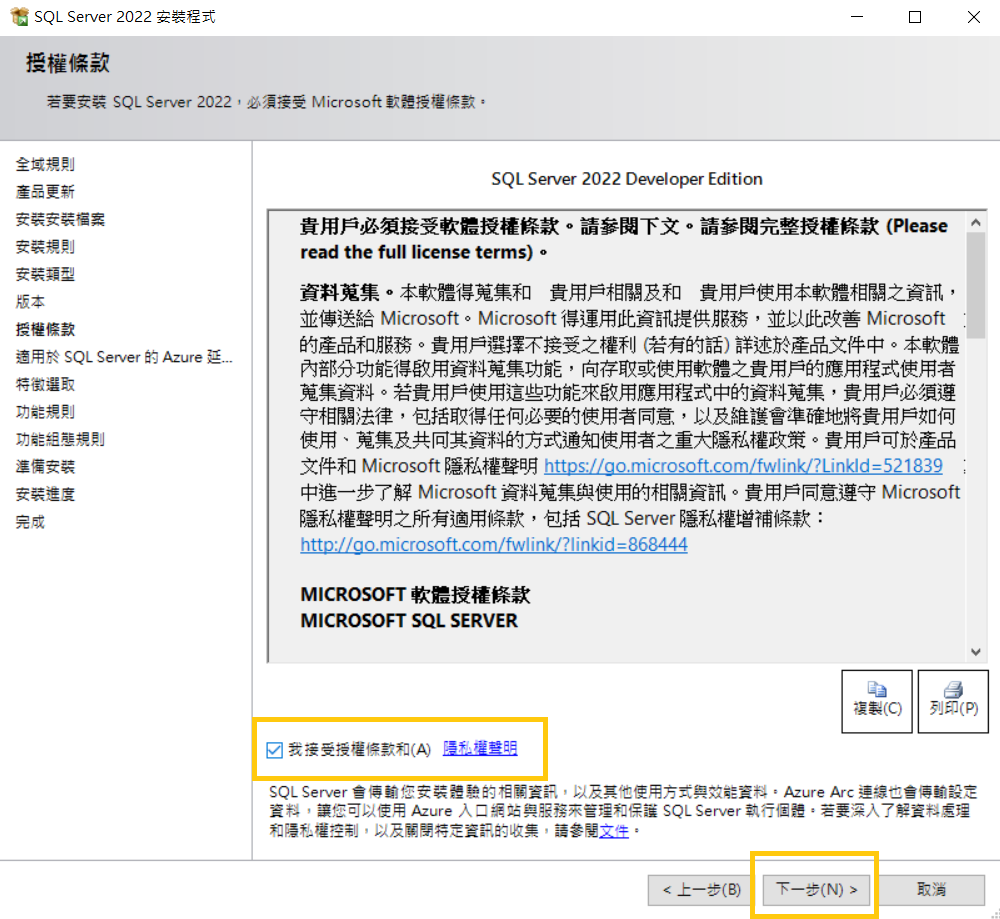This screenshot has width=1000, height=919.
Task: Click the license text scrollbar thumb
Action: (x=975, y=285)
